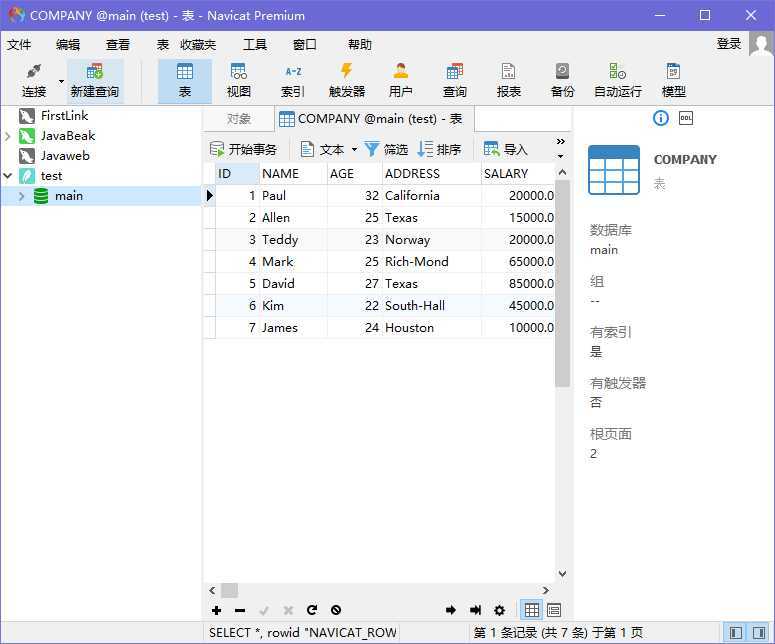Delete the record with minus icon

click(240, 610)
